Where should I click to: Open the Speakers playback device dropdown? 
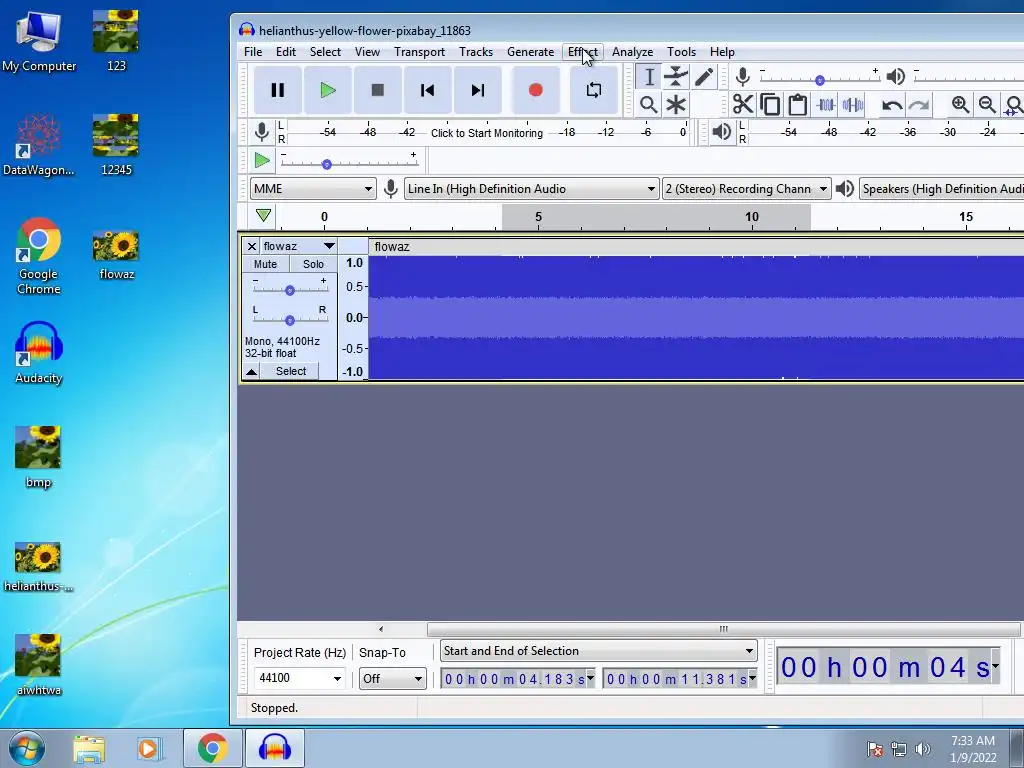[941, 189]
